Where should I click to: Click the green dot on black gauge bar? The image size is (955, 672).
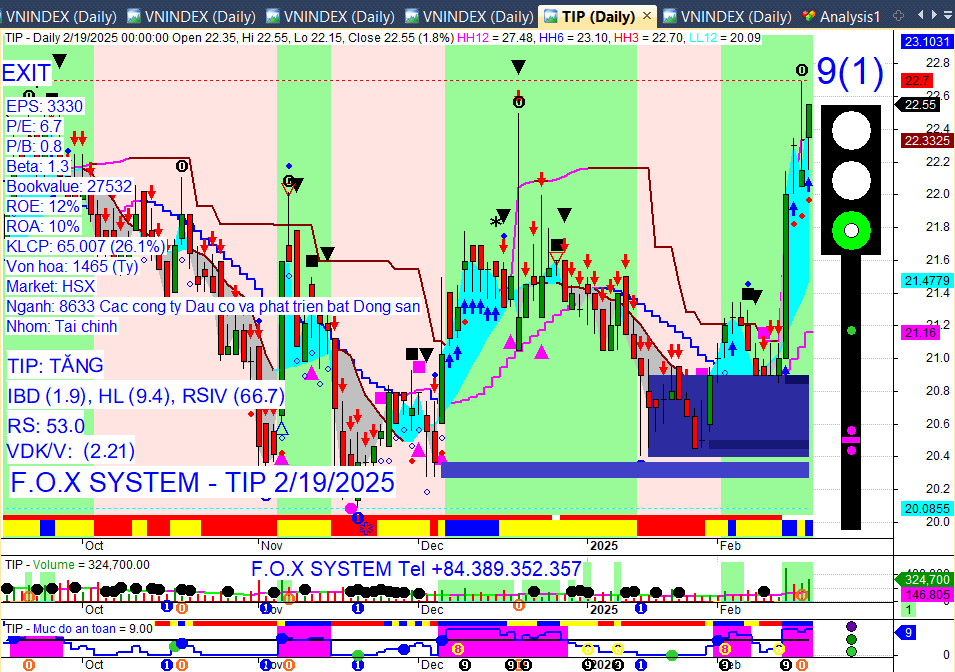(x=851, y=330)
